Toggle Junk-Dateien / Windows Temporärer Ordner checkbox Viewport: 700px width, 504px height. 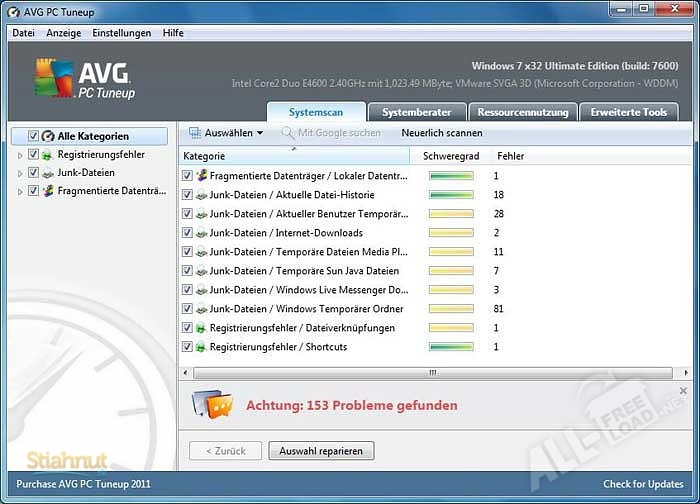pyautogui.click(x=187, y=309)
